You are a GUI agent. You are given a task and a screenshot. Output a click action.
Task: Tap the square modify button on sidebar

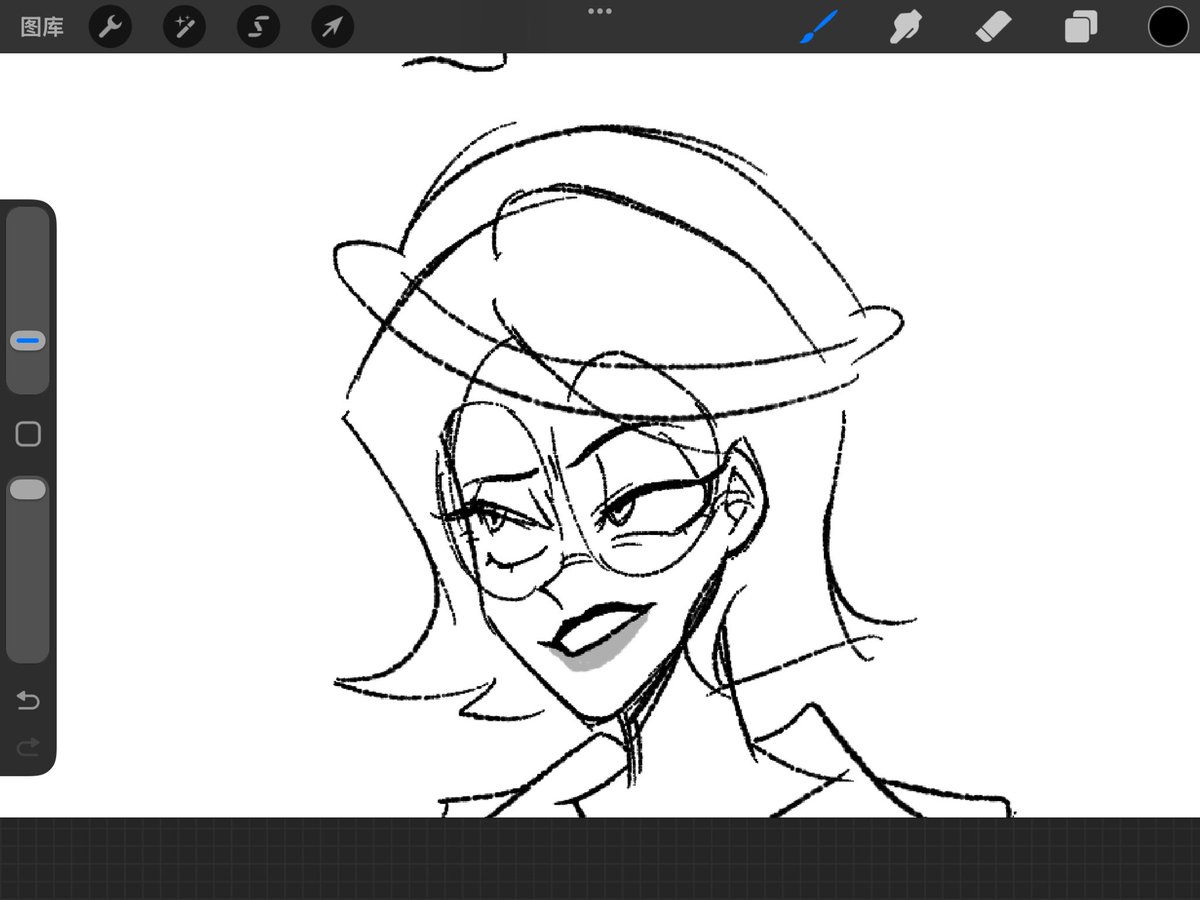point(28,434)
